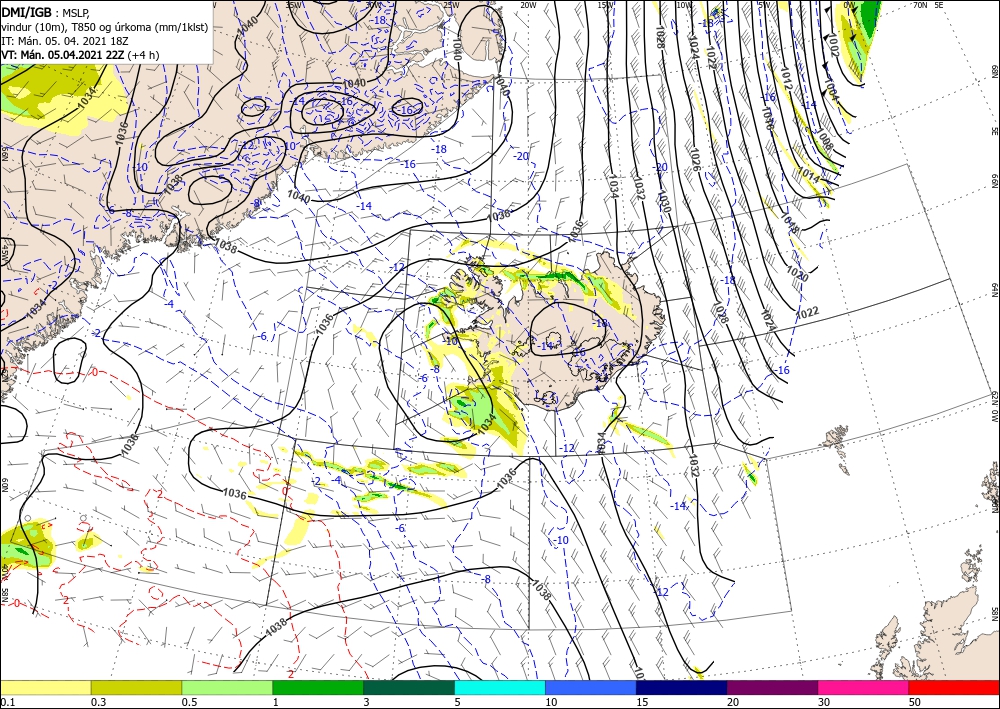
Task: Select the green 1–3 mm legend swatch
Action: 318,687
